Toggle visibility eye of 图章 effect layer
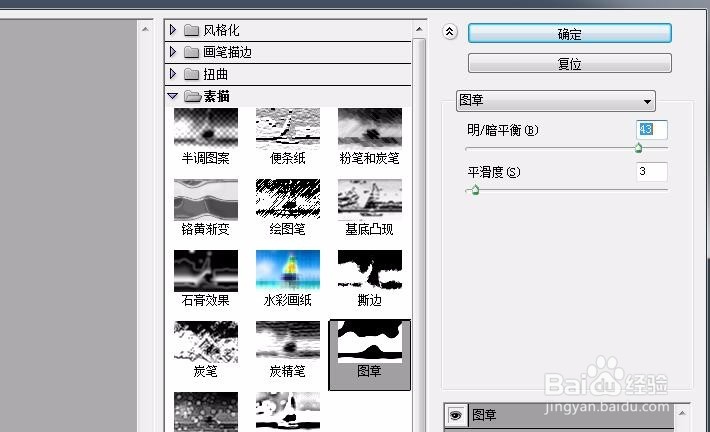The width and height of the screenshot is (710, 432). point(456,415)
